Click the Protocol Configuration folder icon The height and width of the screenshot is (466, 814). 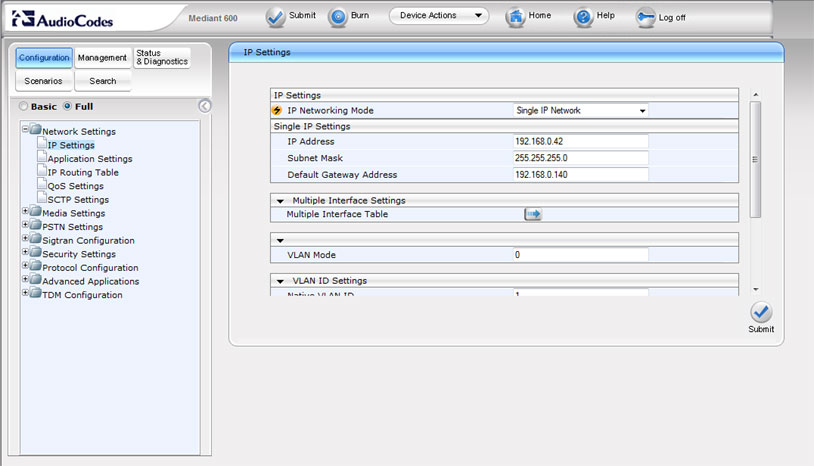[35, 265]
